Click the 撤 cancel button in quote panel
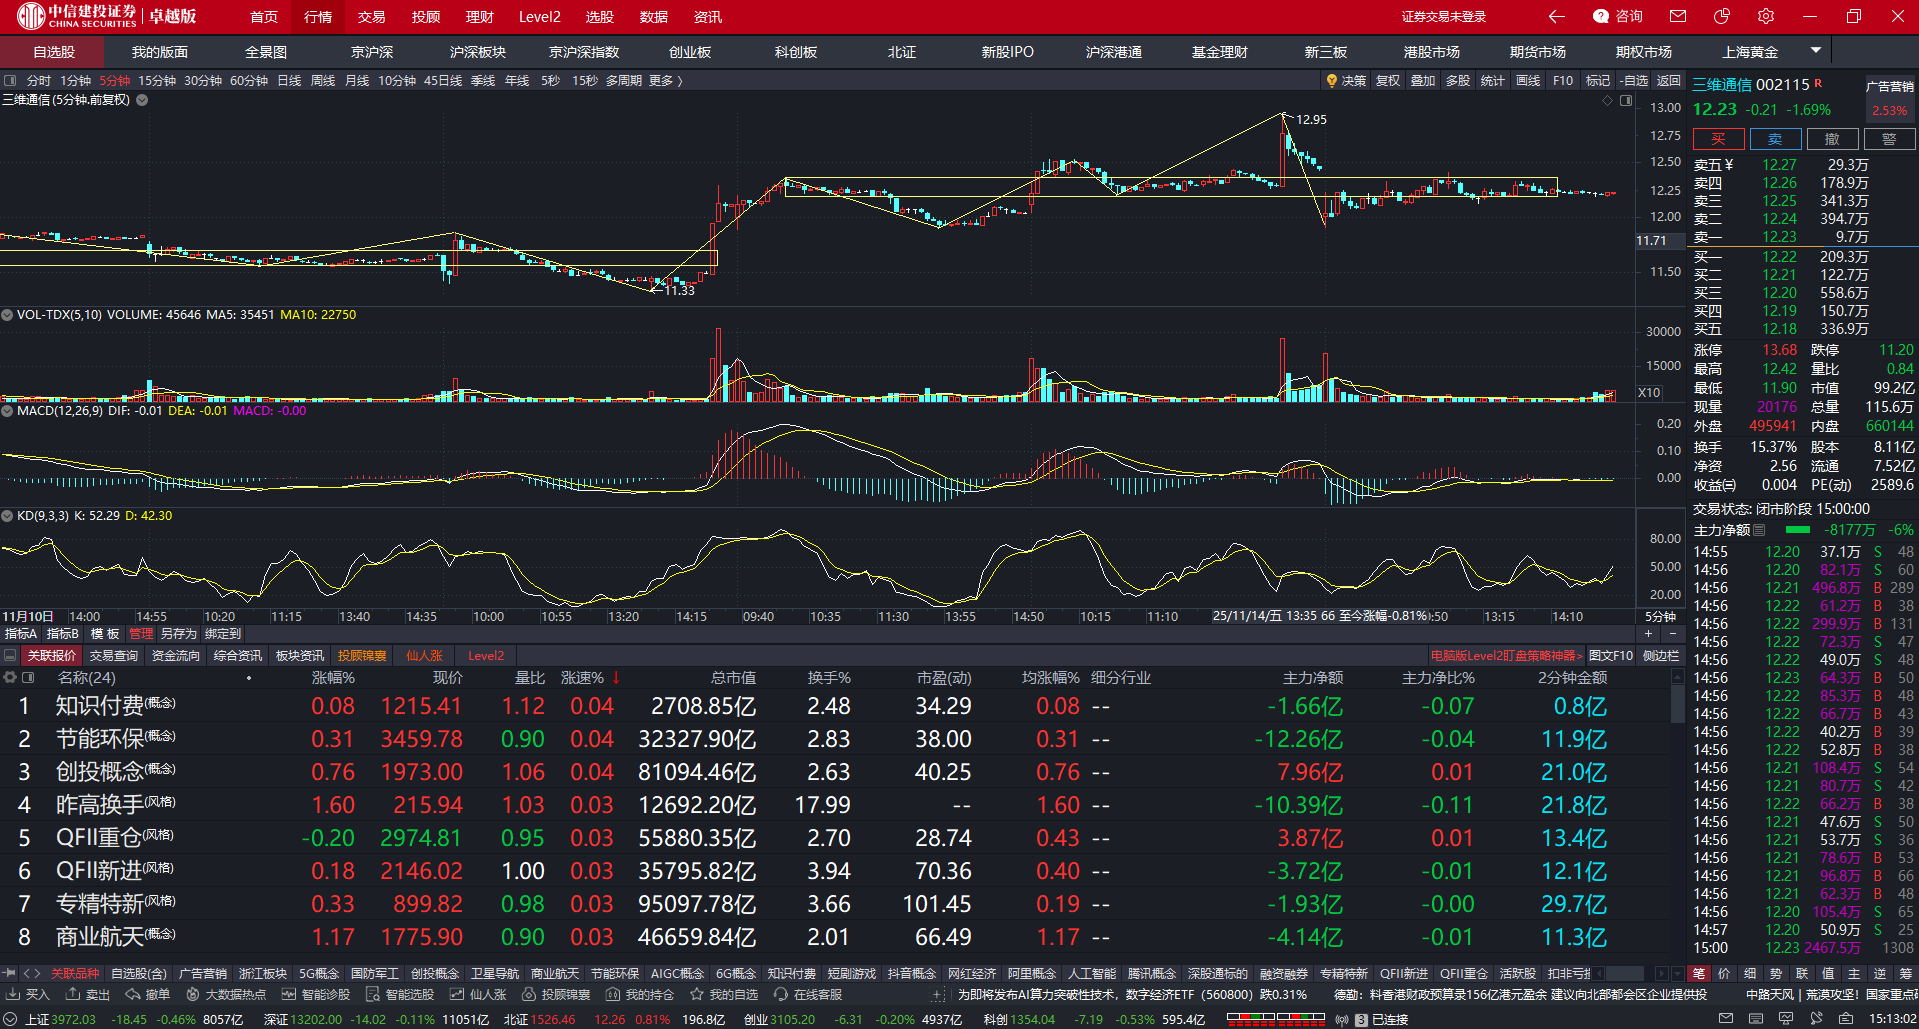Image resolution: width=1919 pixels, height=1029 pixels. coord(1832,139)
